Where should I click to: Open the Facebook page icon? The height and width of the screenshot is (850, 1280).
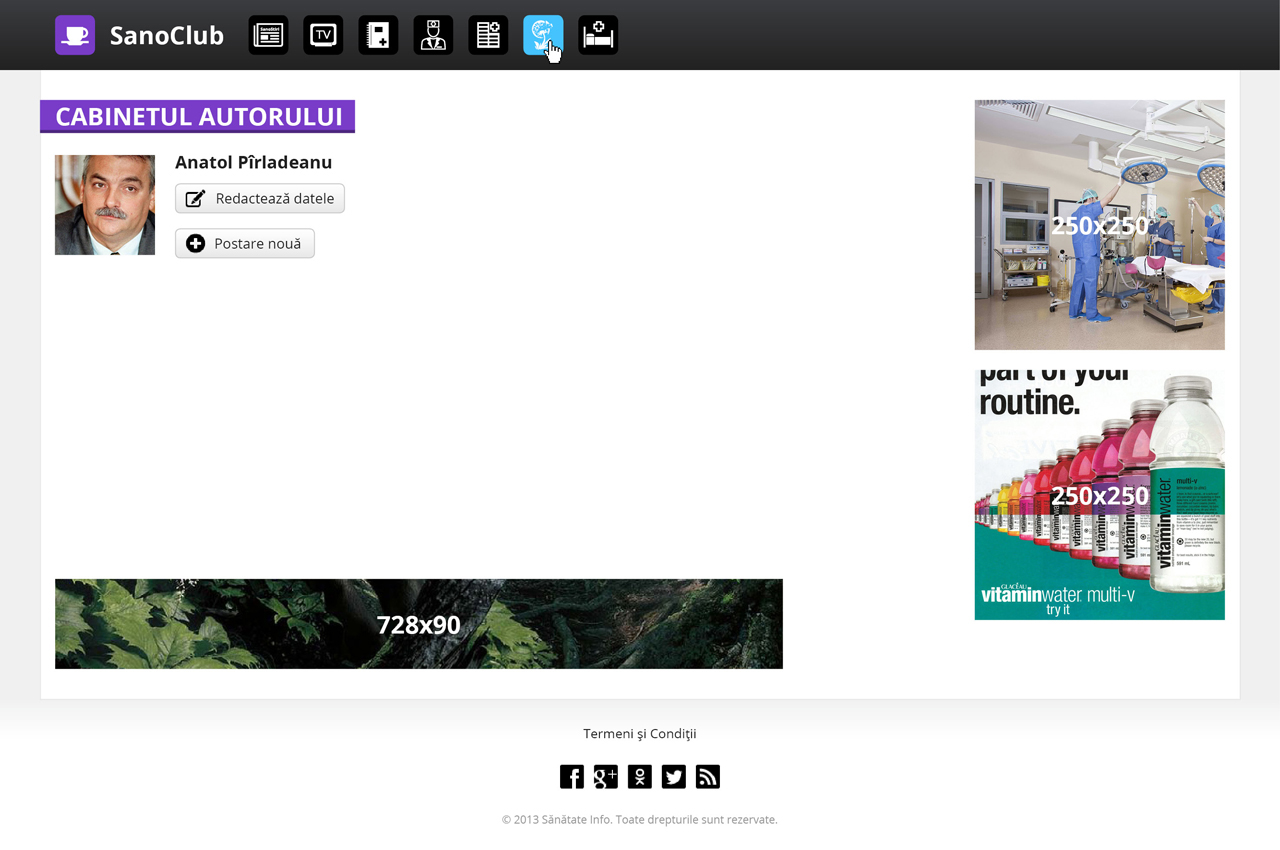[x=572, y=777]
